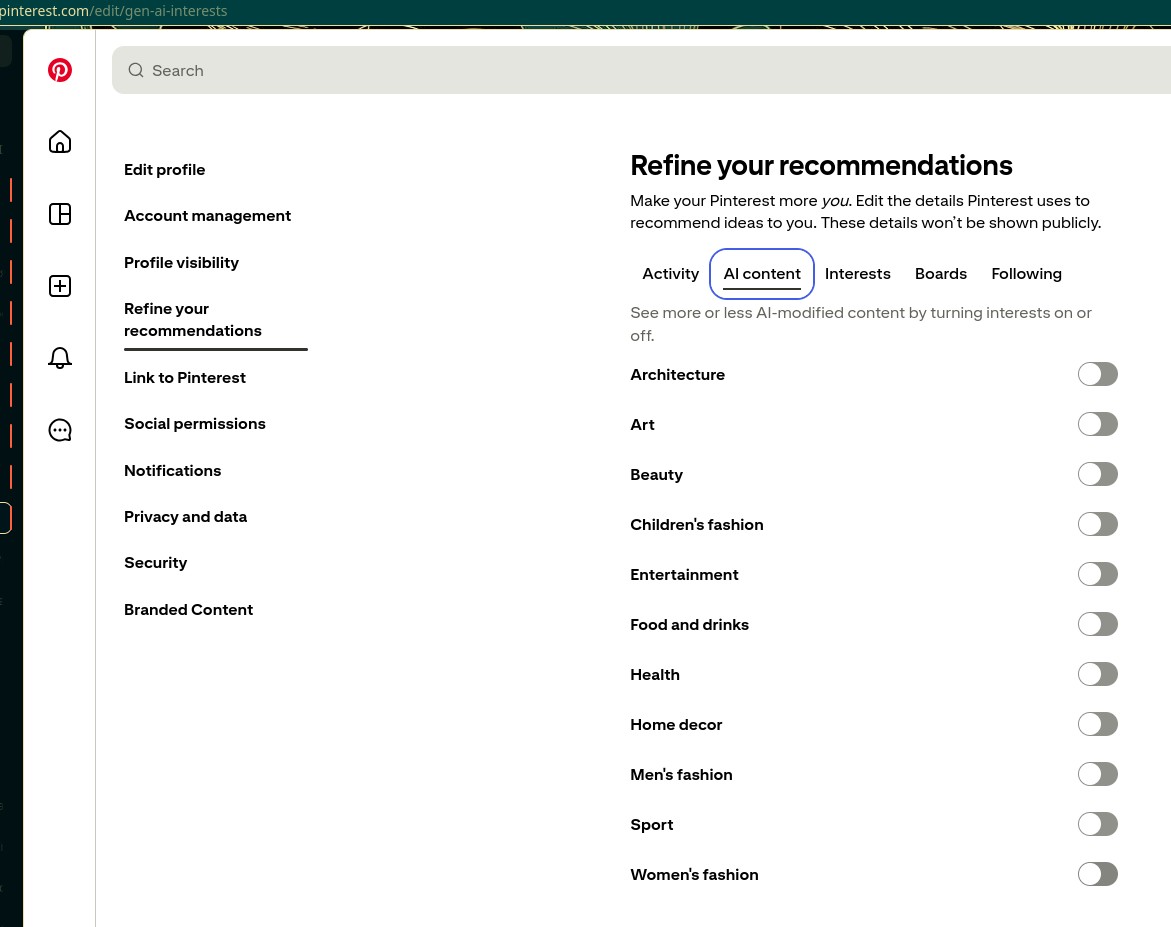Open the Pinterest logo home link

[x=60, y=70]
